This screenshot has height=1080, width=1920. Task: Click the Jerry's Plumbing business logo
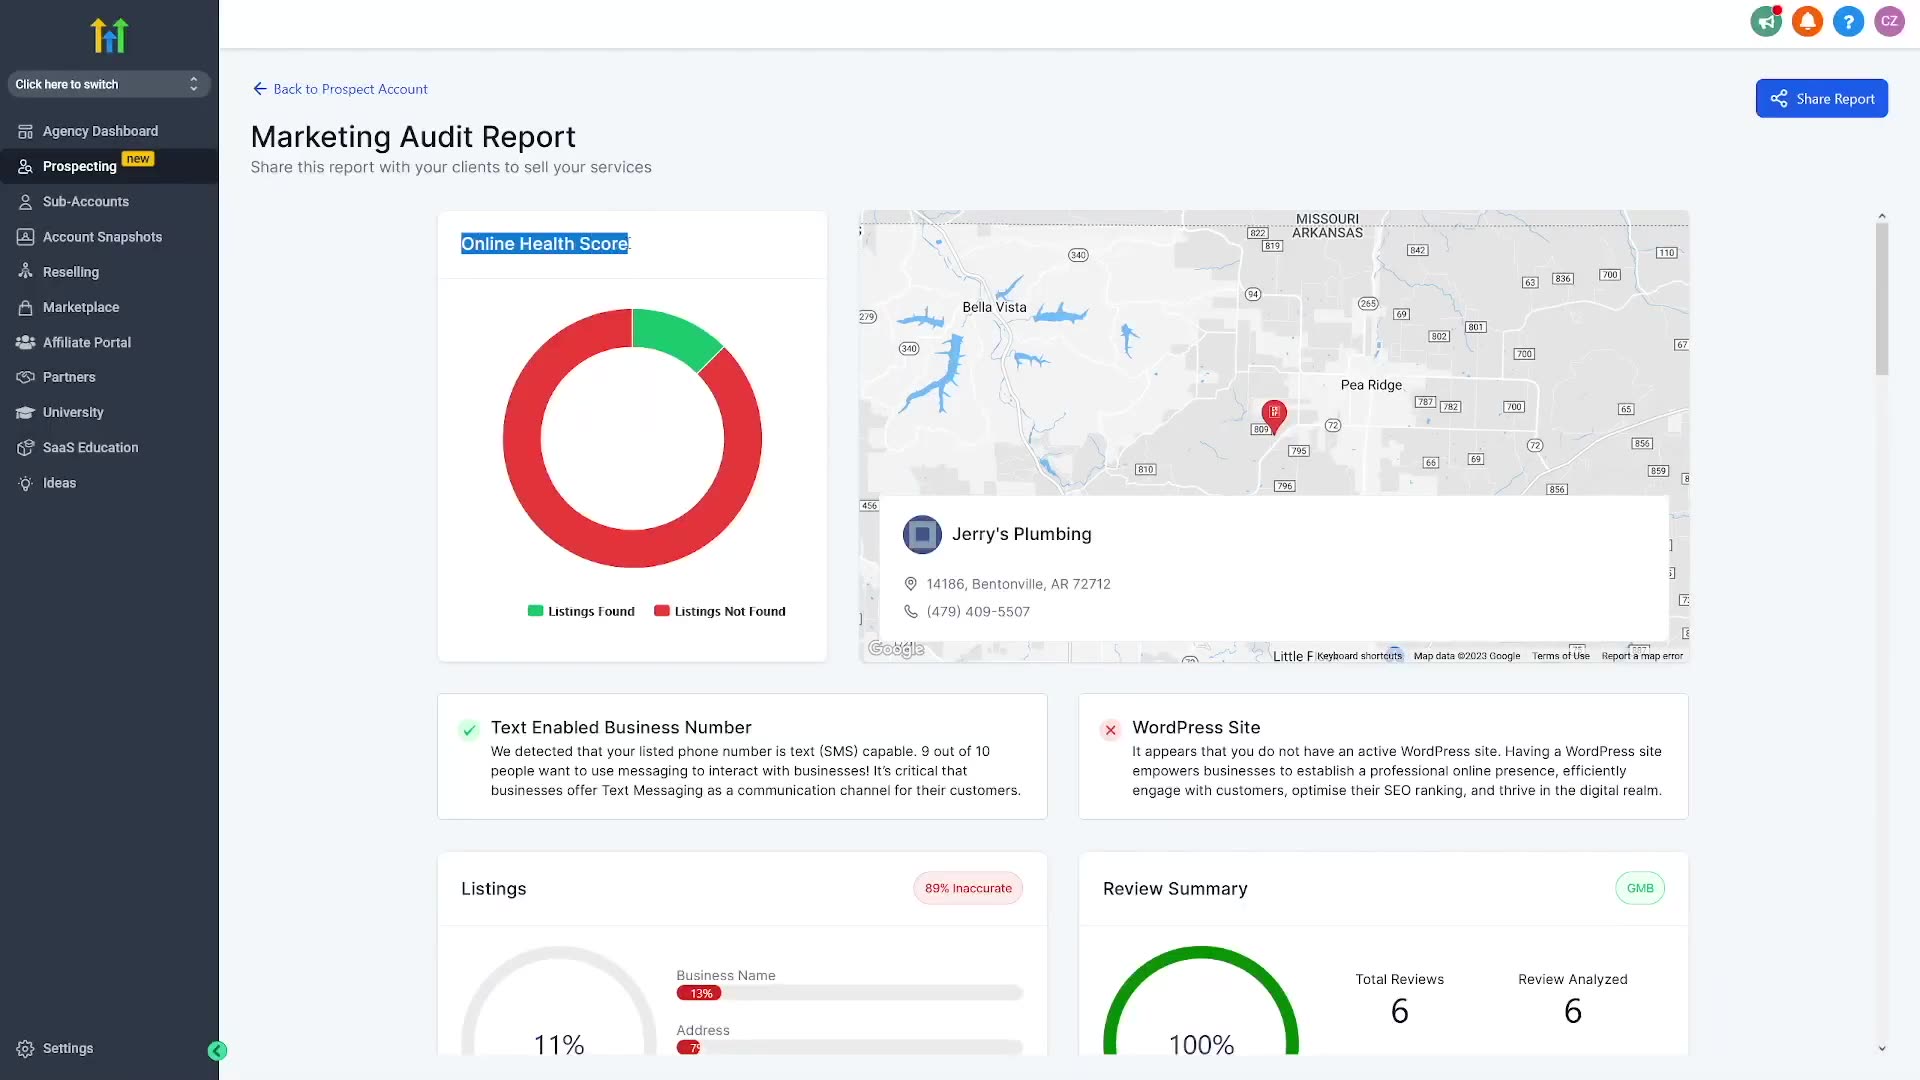click(922, 534)
